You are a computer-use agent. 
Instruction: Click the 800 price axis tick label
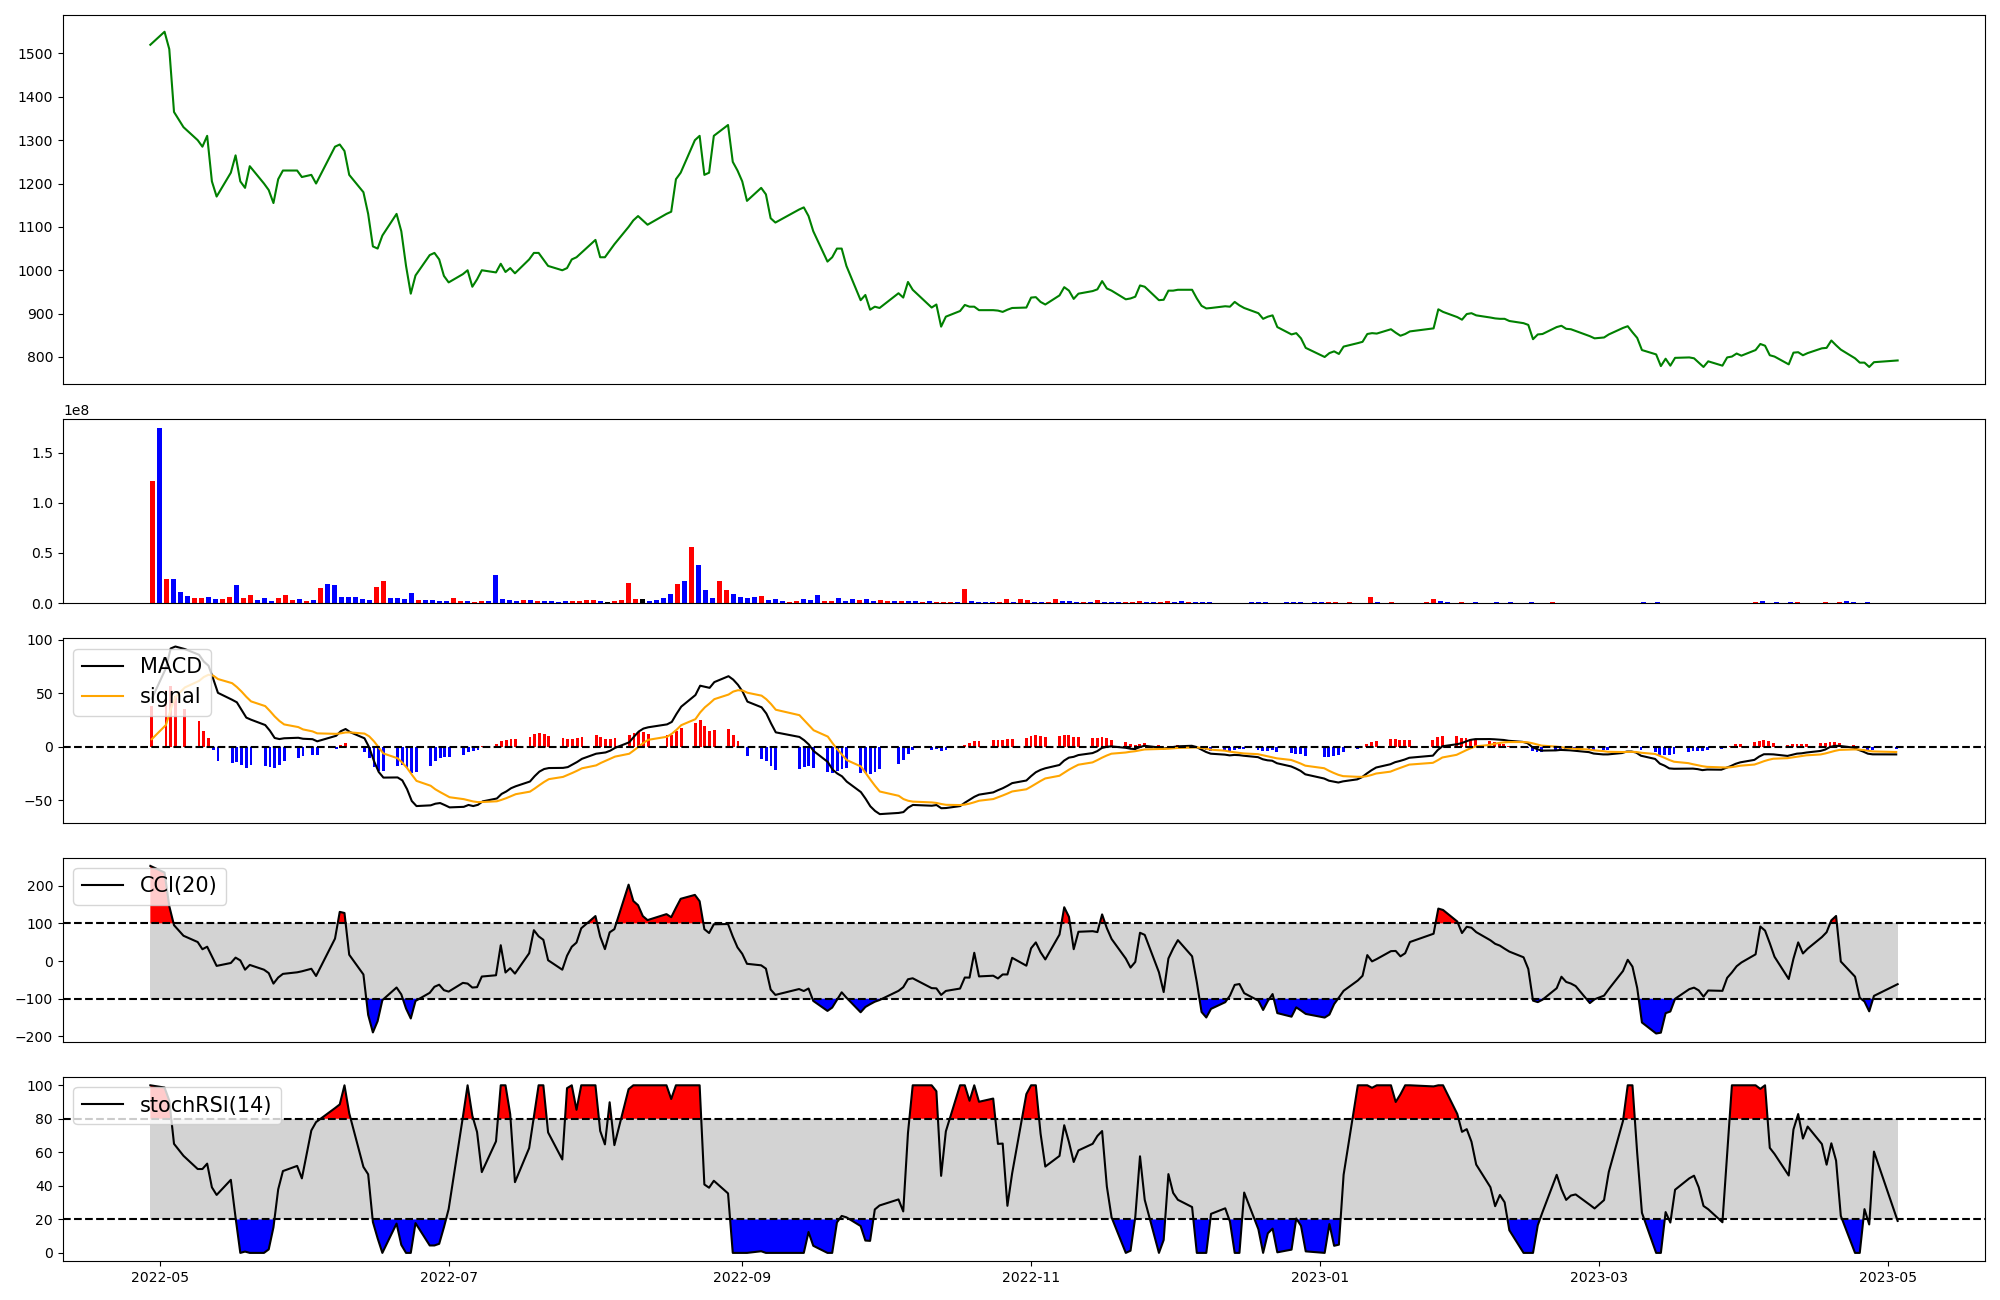coord(41,358)
